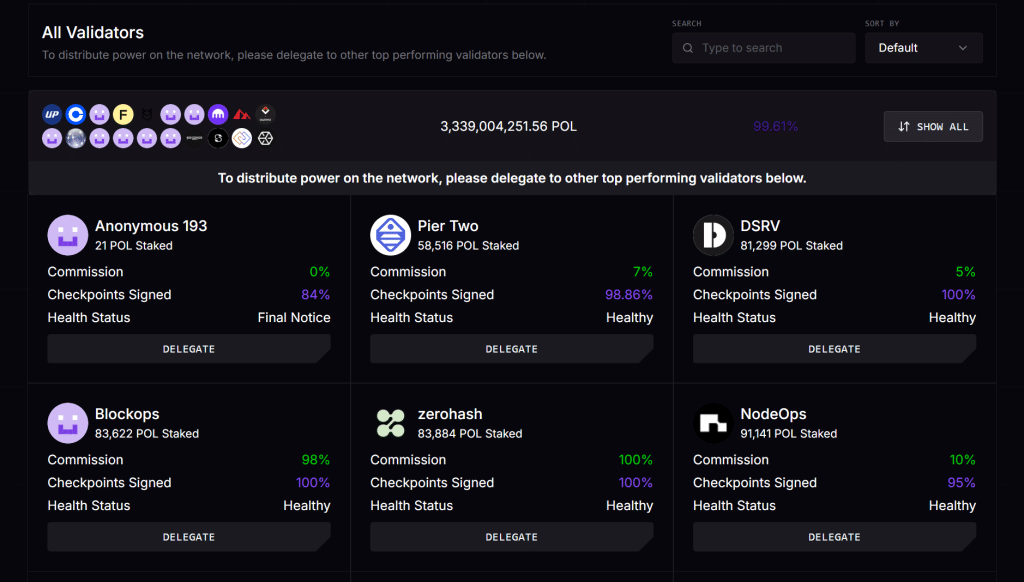Click NodeOps 10% commission value
The height and width of the screenshot is (582, 1024).
pos(963,460)
